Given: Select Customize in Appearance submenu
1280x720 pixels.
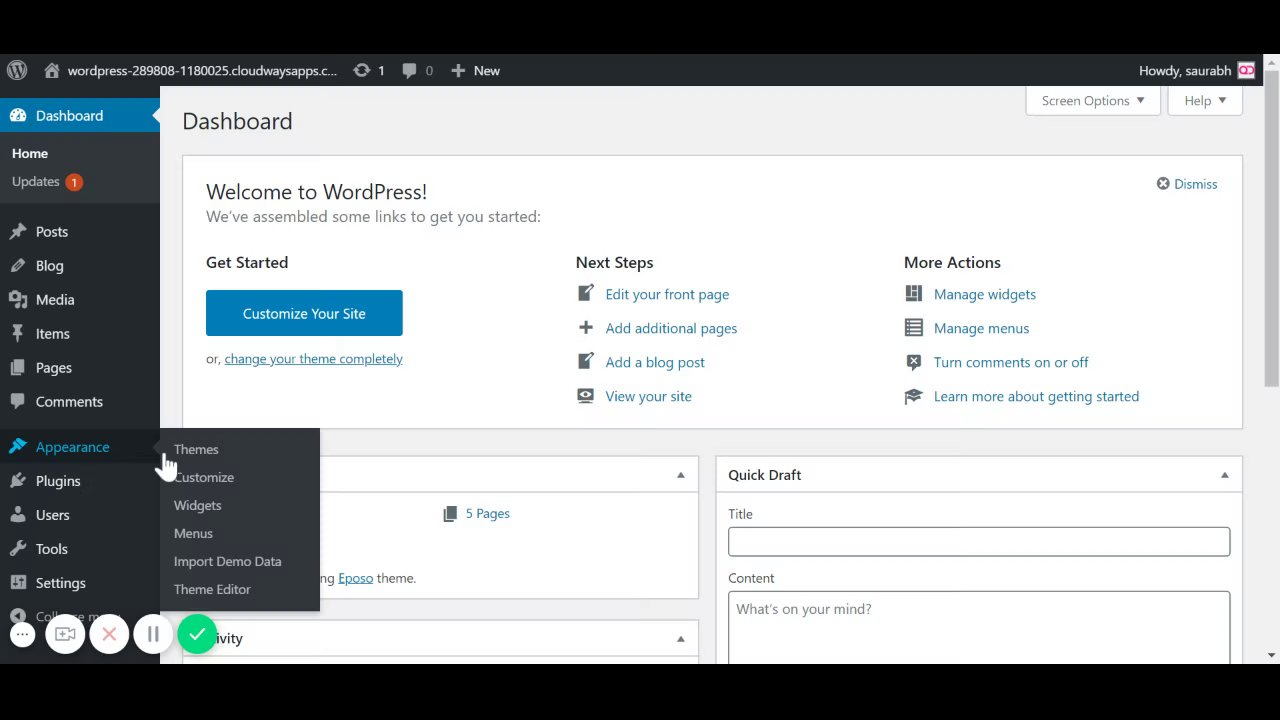Looking at the screenshot, I should 204,477.
